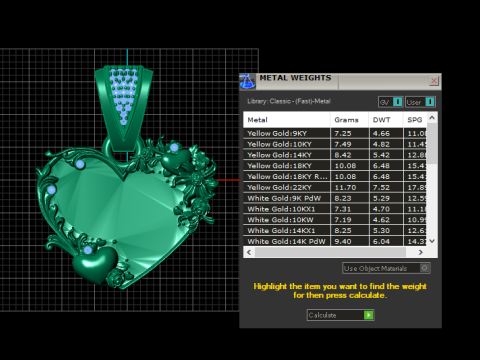Click the horizontal scrollbar thumb
The width and height of the screenshot is (480, 360).
click(x=331, y=252)
